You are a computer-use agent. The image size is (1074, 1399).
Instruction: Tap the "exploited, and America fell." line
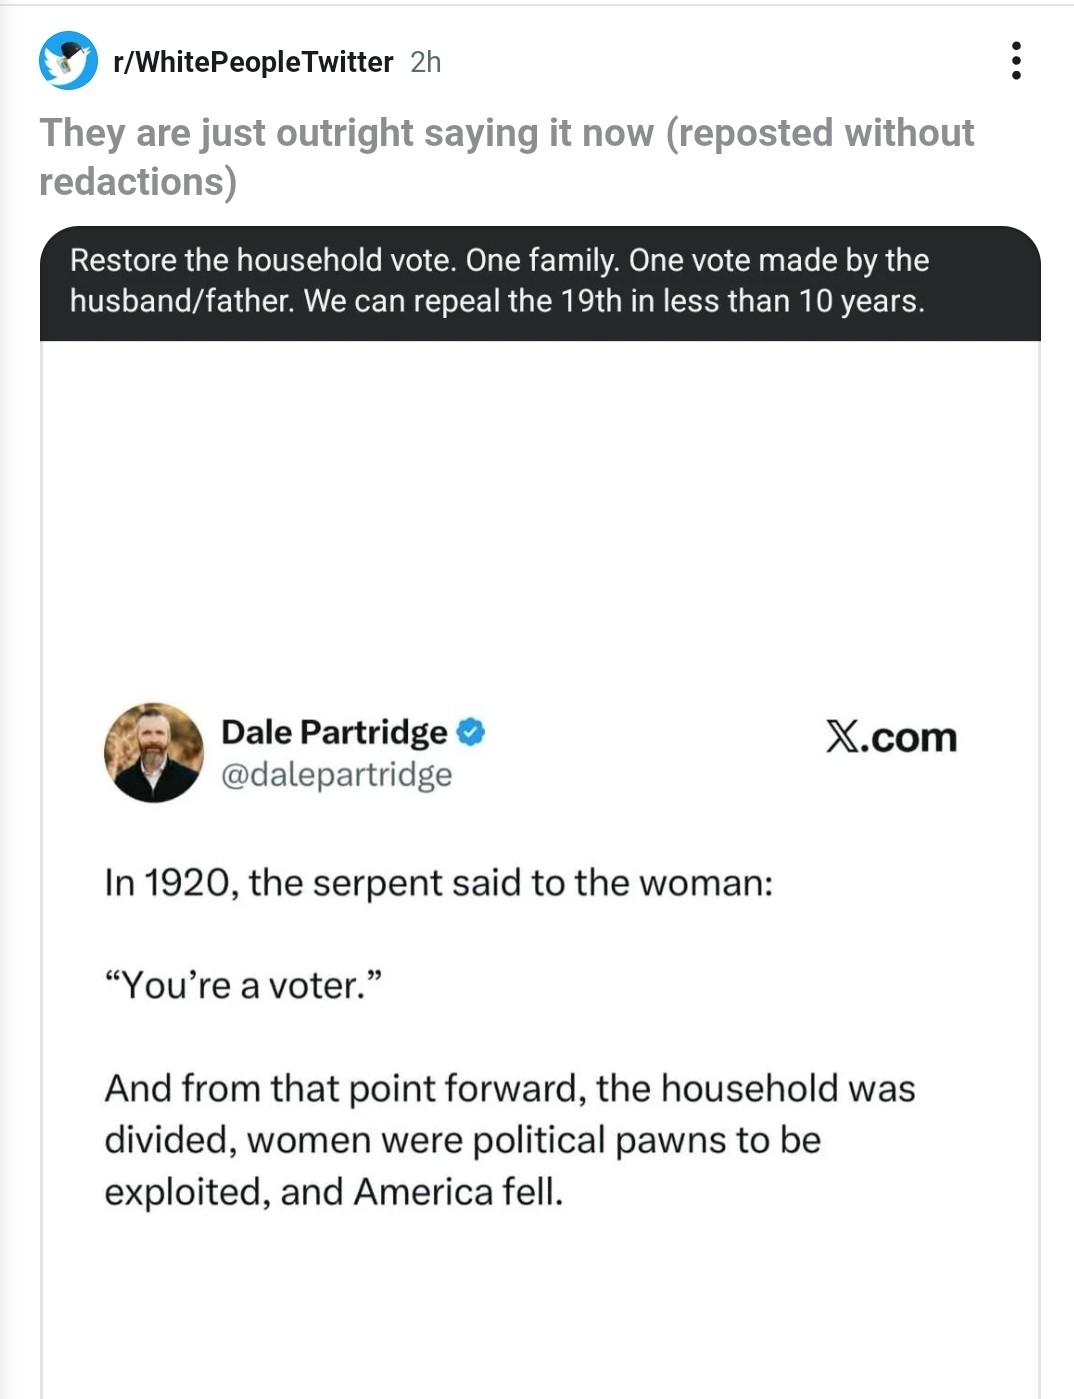(x=334, y=1192)
